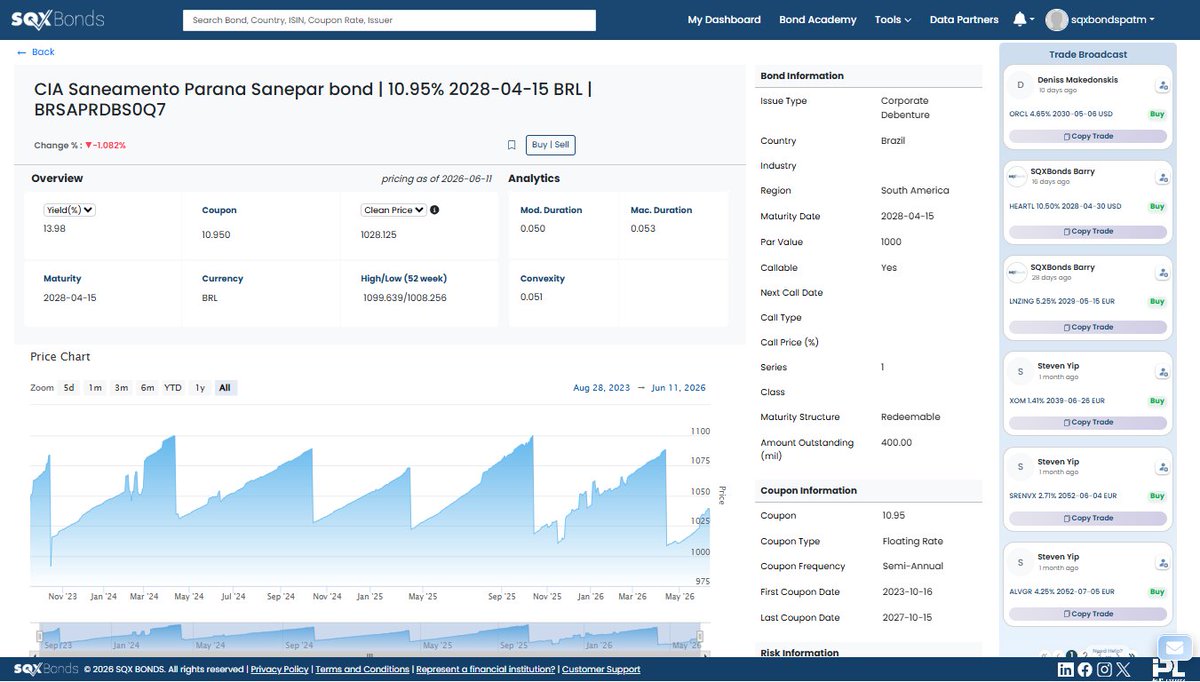
Task: Click Steven Yip avatar on SRENVX card
Action: pyautogui.click(x=1020, y=467)
